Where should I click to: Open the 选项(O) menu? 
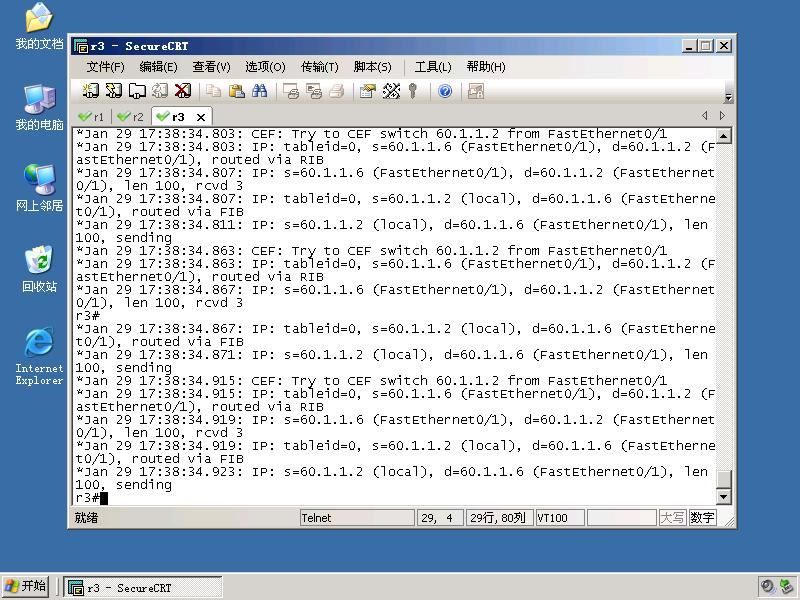[265, 67]
